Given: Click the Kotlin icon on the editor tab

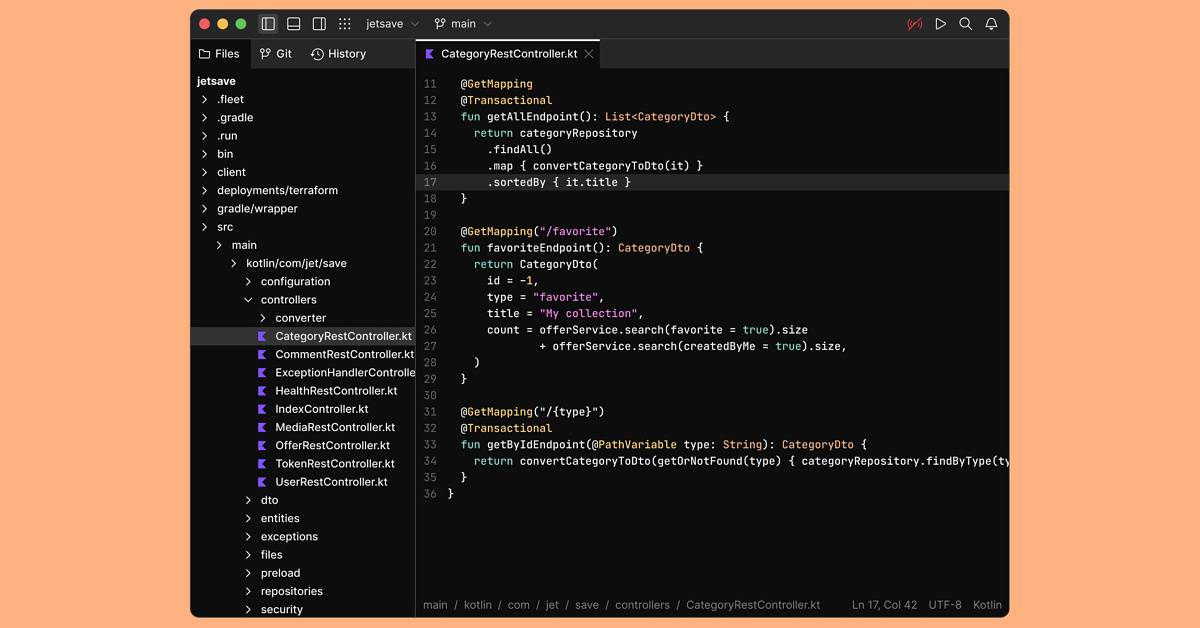Looking at the screenshot, I should 430,54.
